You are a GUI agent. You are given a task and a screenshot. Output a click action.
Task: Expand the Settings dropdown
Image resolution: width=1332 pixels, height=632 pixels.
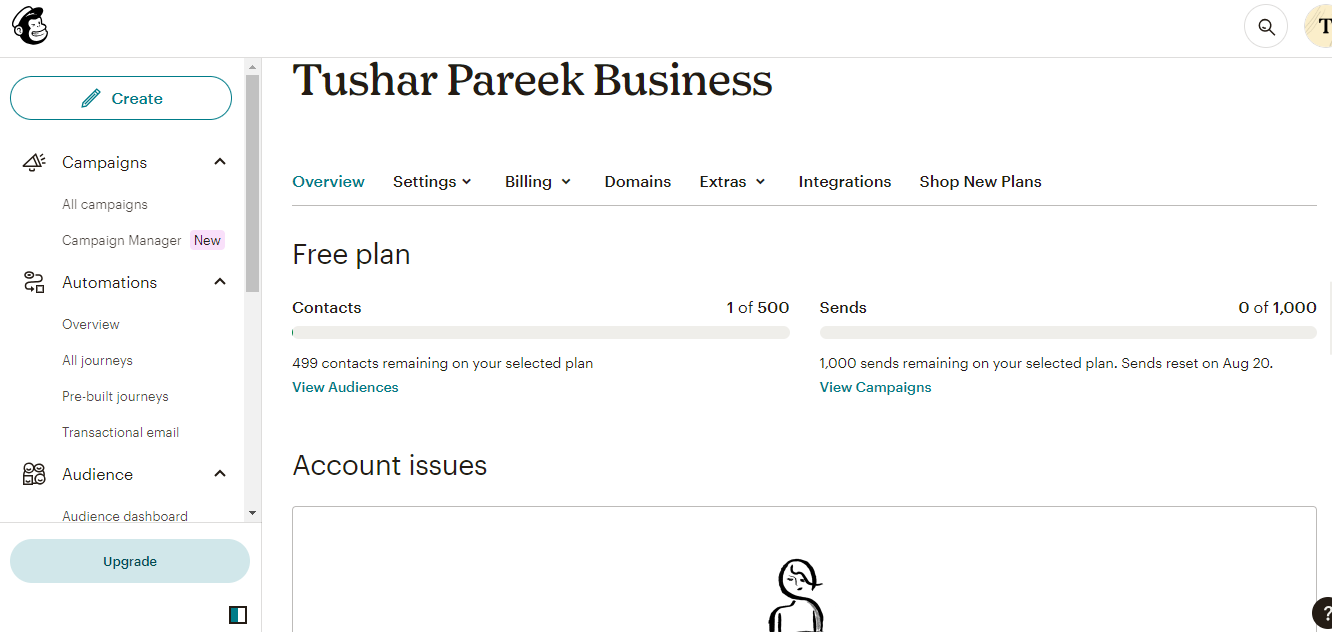tap(432, 182)
